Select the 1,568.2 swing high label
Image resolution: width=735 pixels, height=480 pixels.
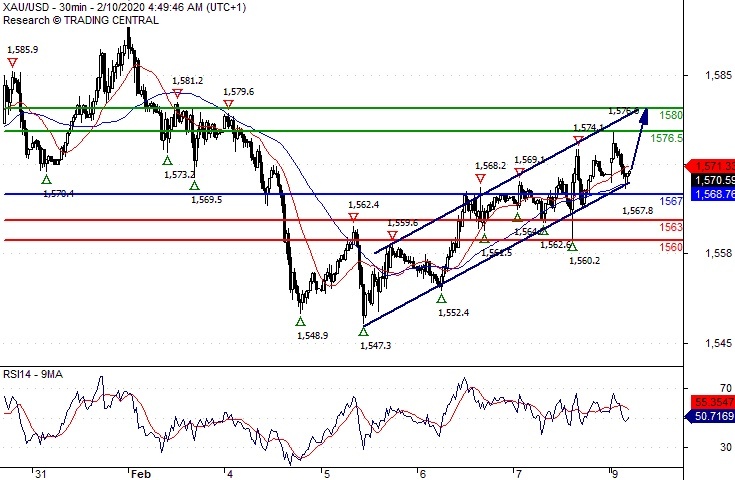(x=491, y=165)
